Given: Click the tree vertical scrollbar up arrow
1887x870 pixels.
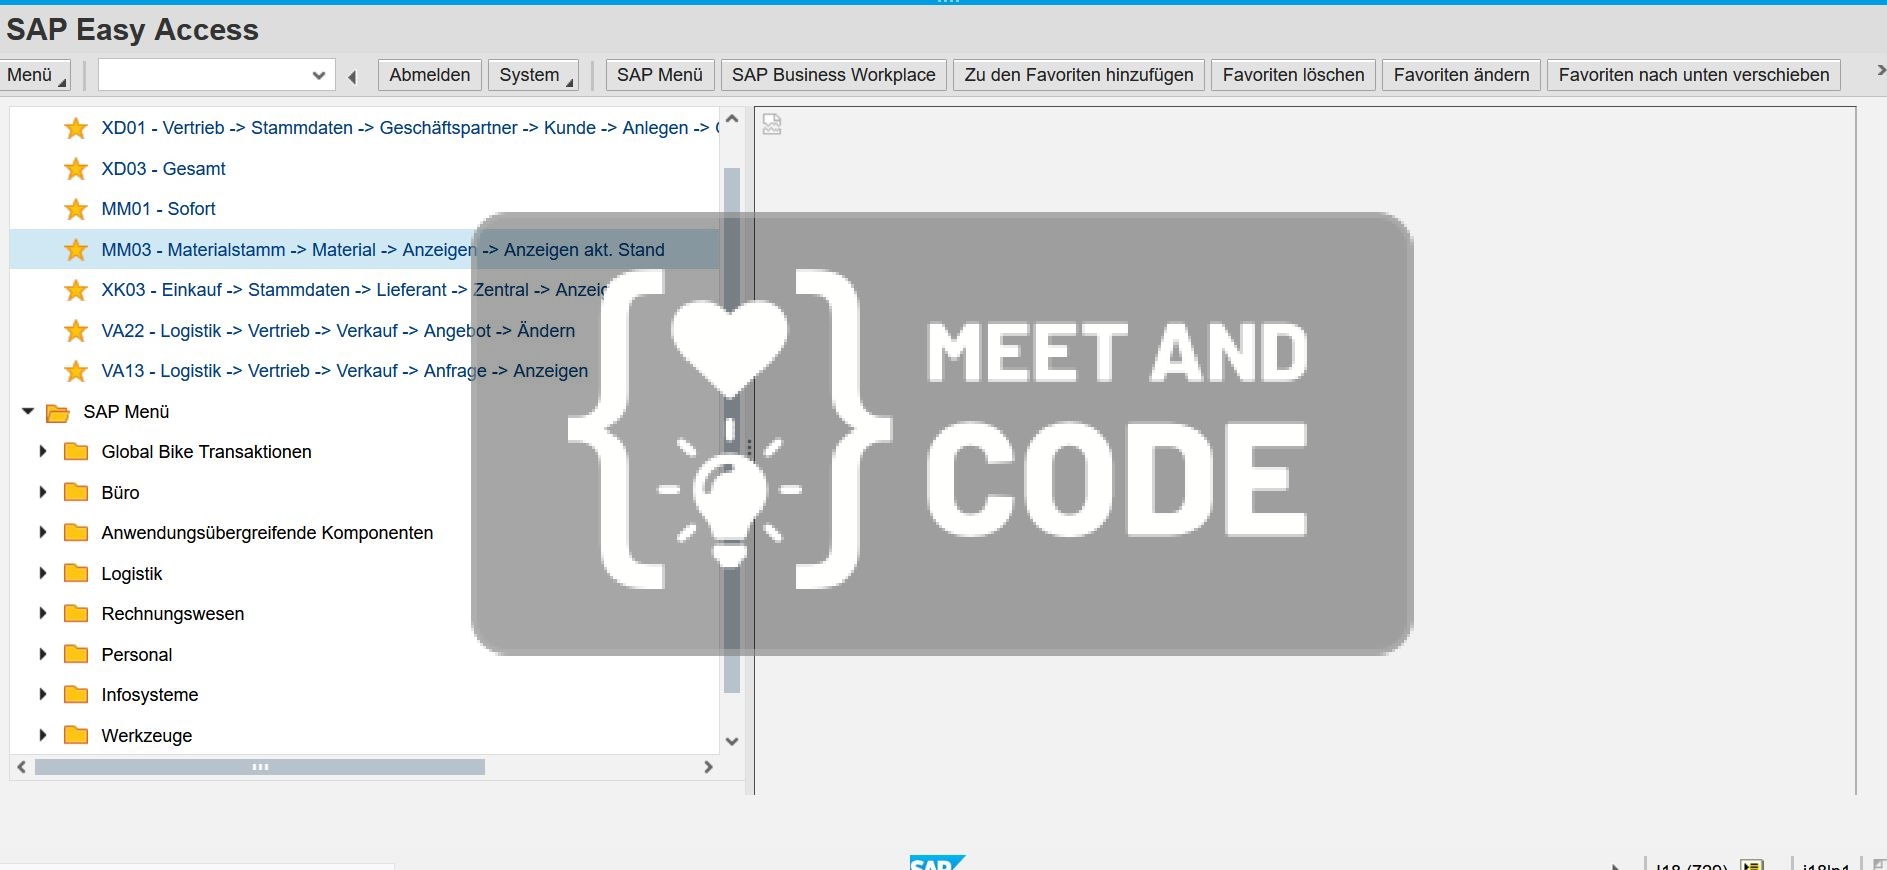Looking at the screenshot, I should coord(732,119).
